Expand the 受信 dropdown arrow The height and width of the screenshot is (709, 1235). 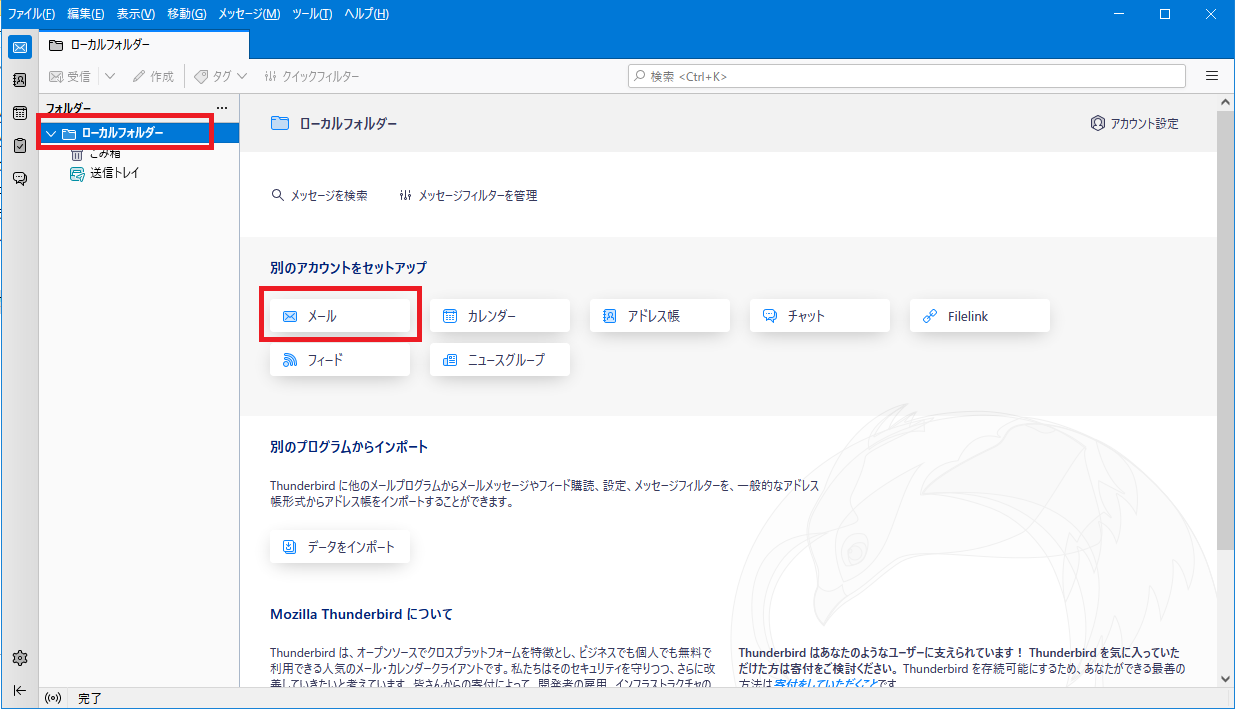tap(110, 76)
